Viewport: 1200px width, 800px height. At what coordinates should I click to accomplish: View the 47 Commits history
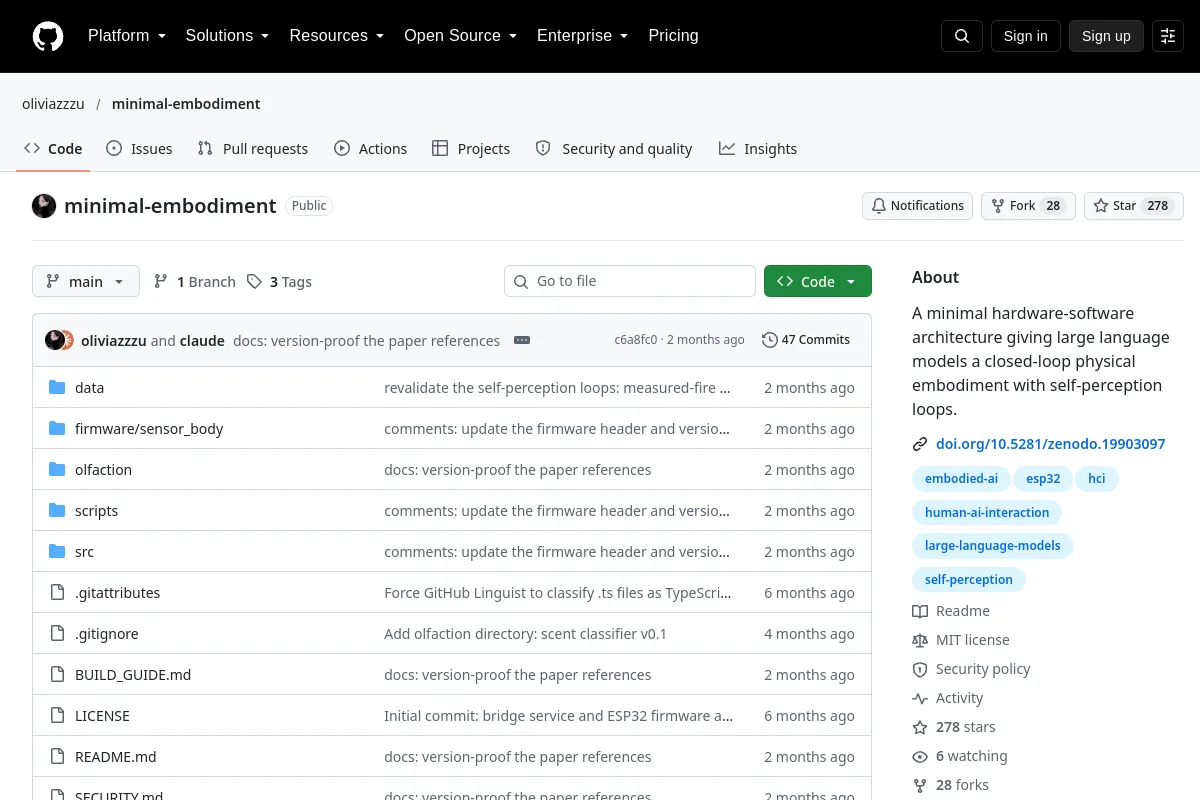click(x=806, y=340)
